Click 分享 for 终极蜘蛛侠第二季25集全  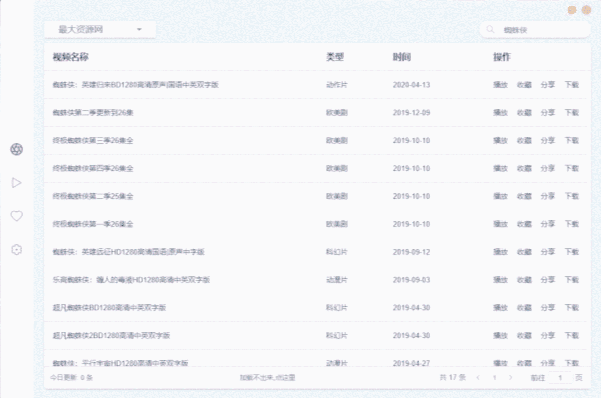pyautogui.click(x=548, y=196)
